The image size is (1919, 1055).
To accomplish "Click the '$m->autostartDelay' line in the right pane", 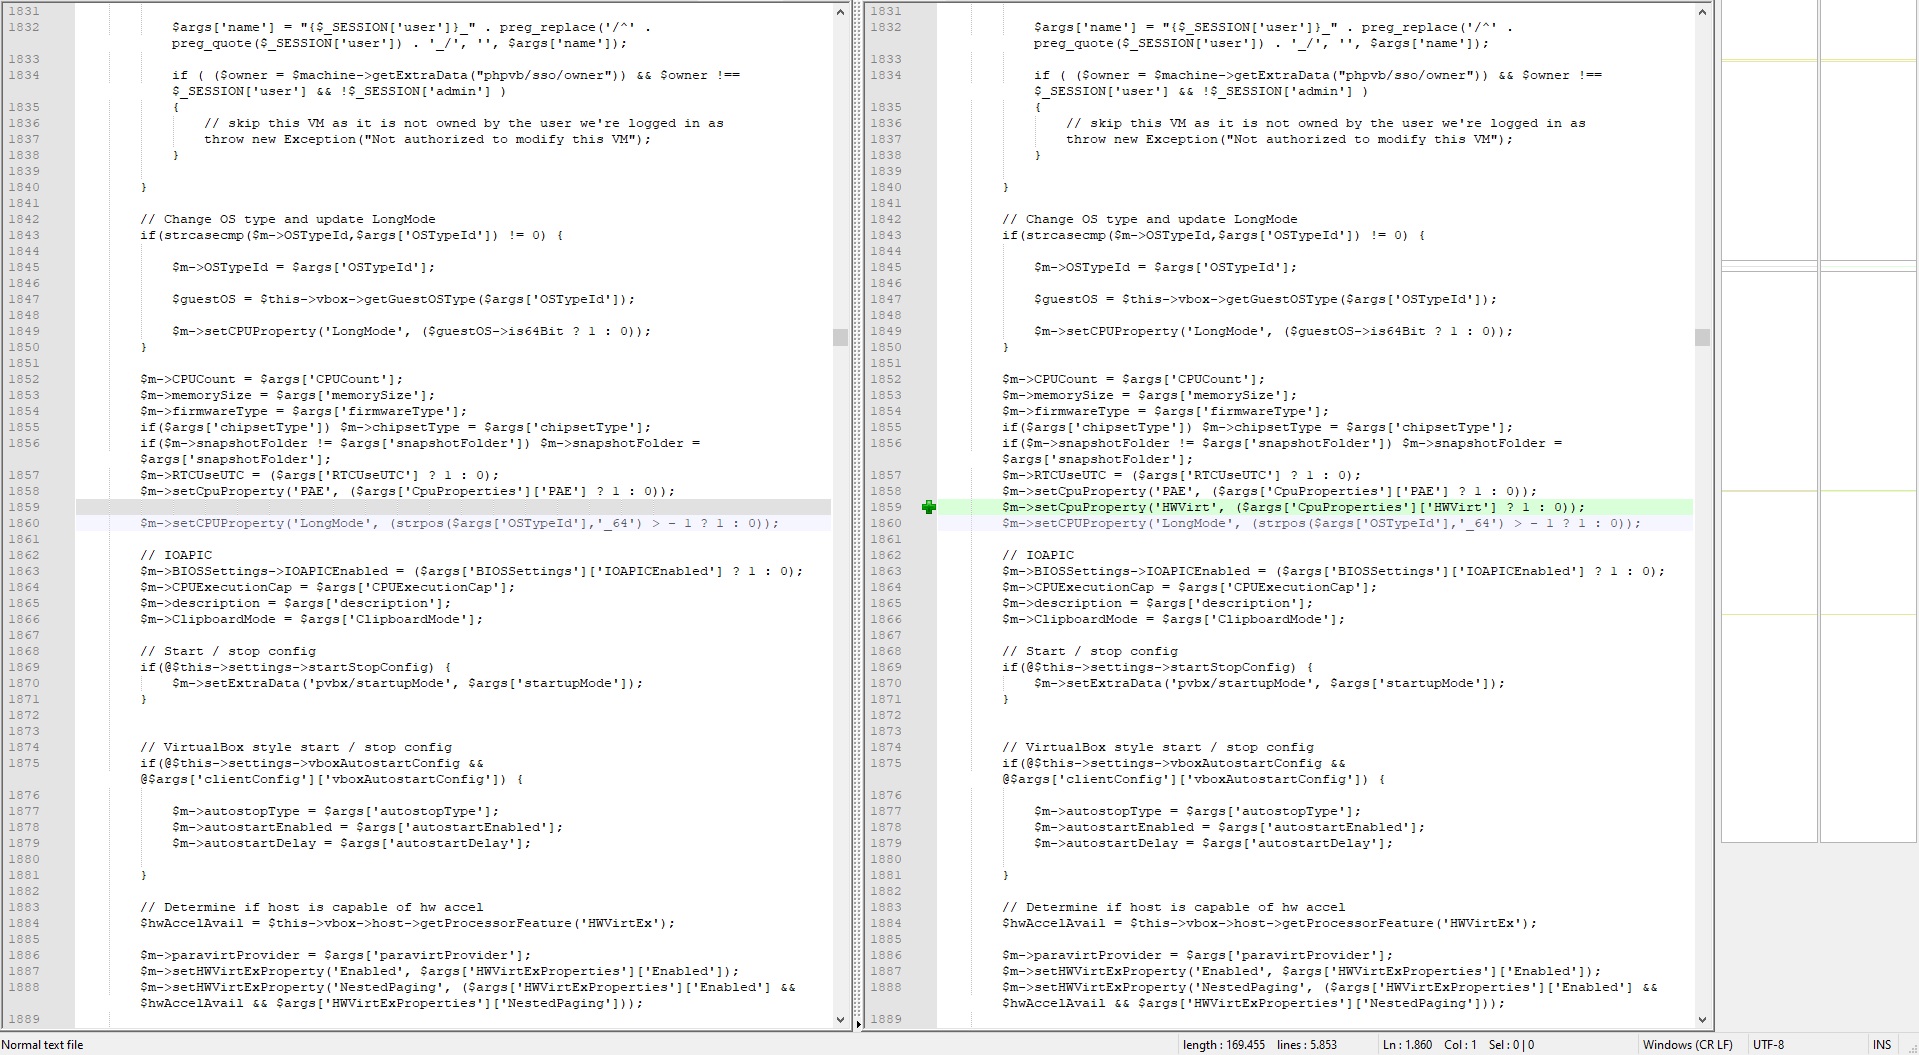I will pyautogui.click(x=1214, y=843).
